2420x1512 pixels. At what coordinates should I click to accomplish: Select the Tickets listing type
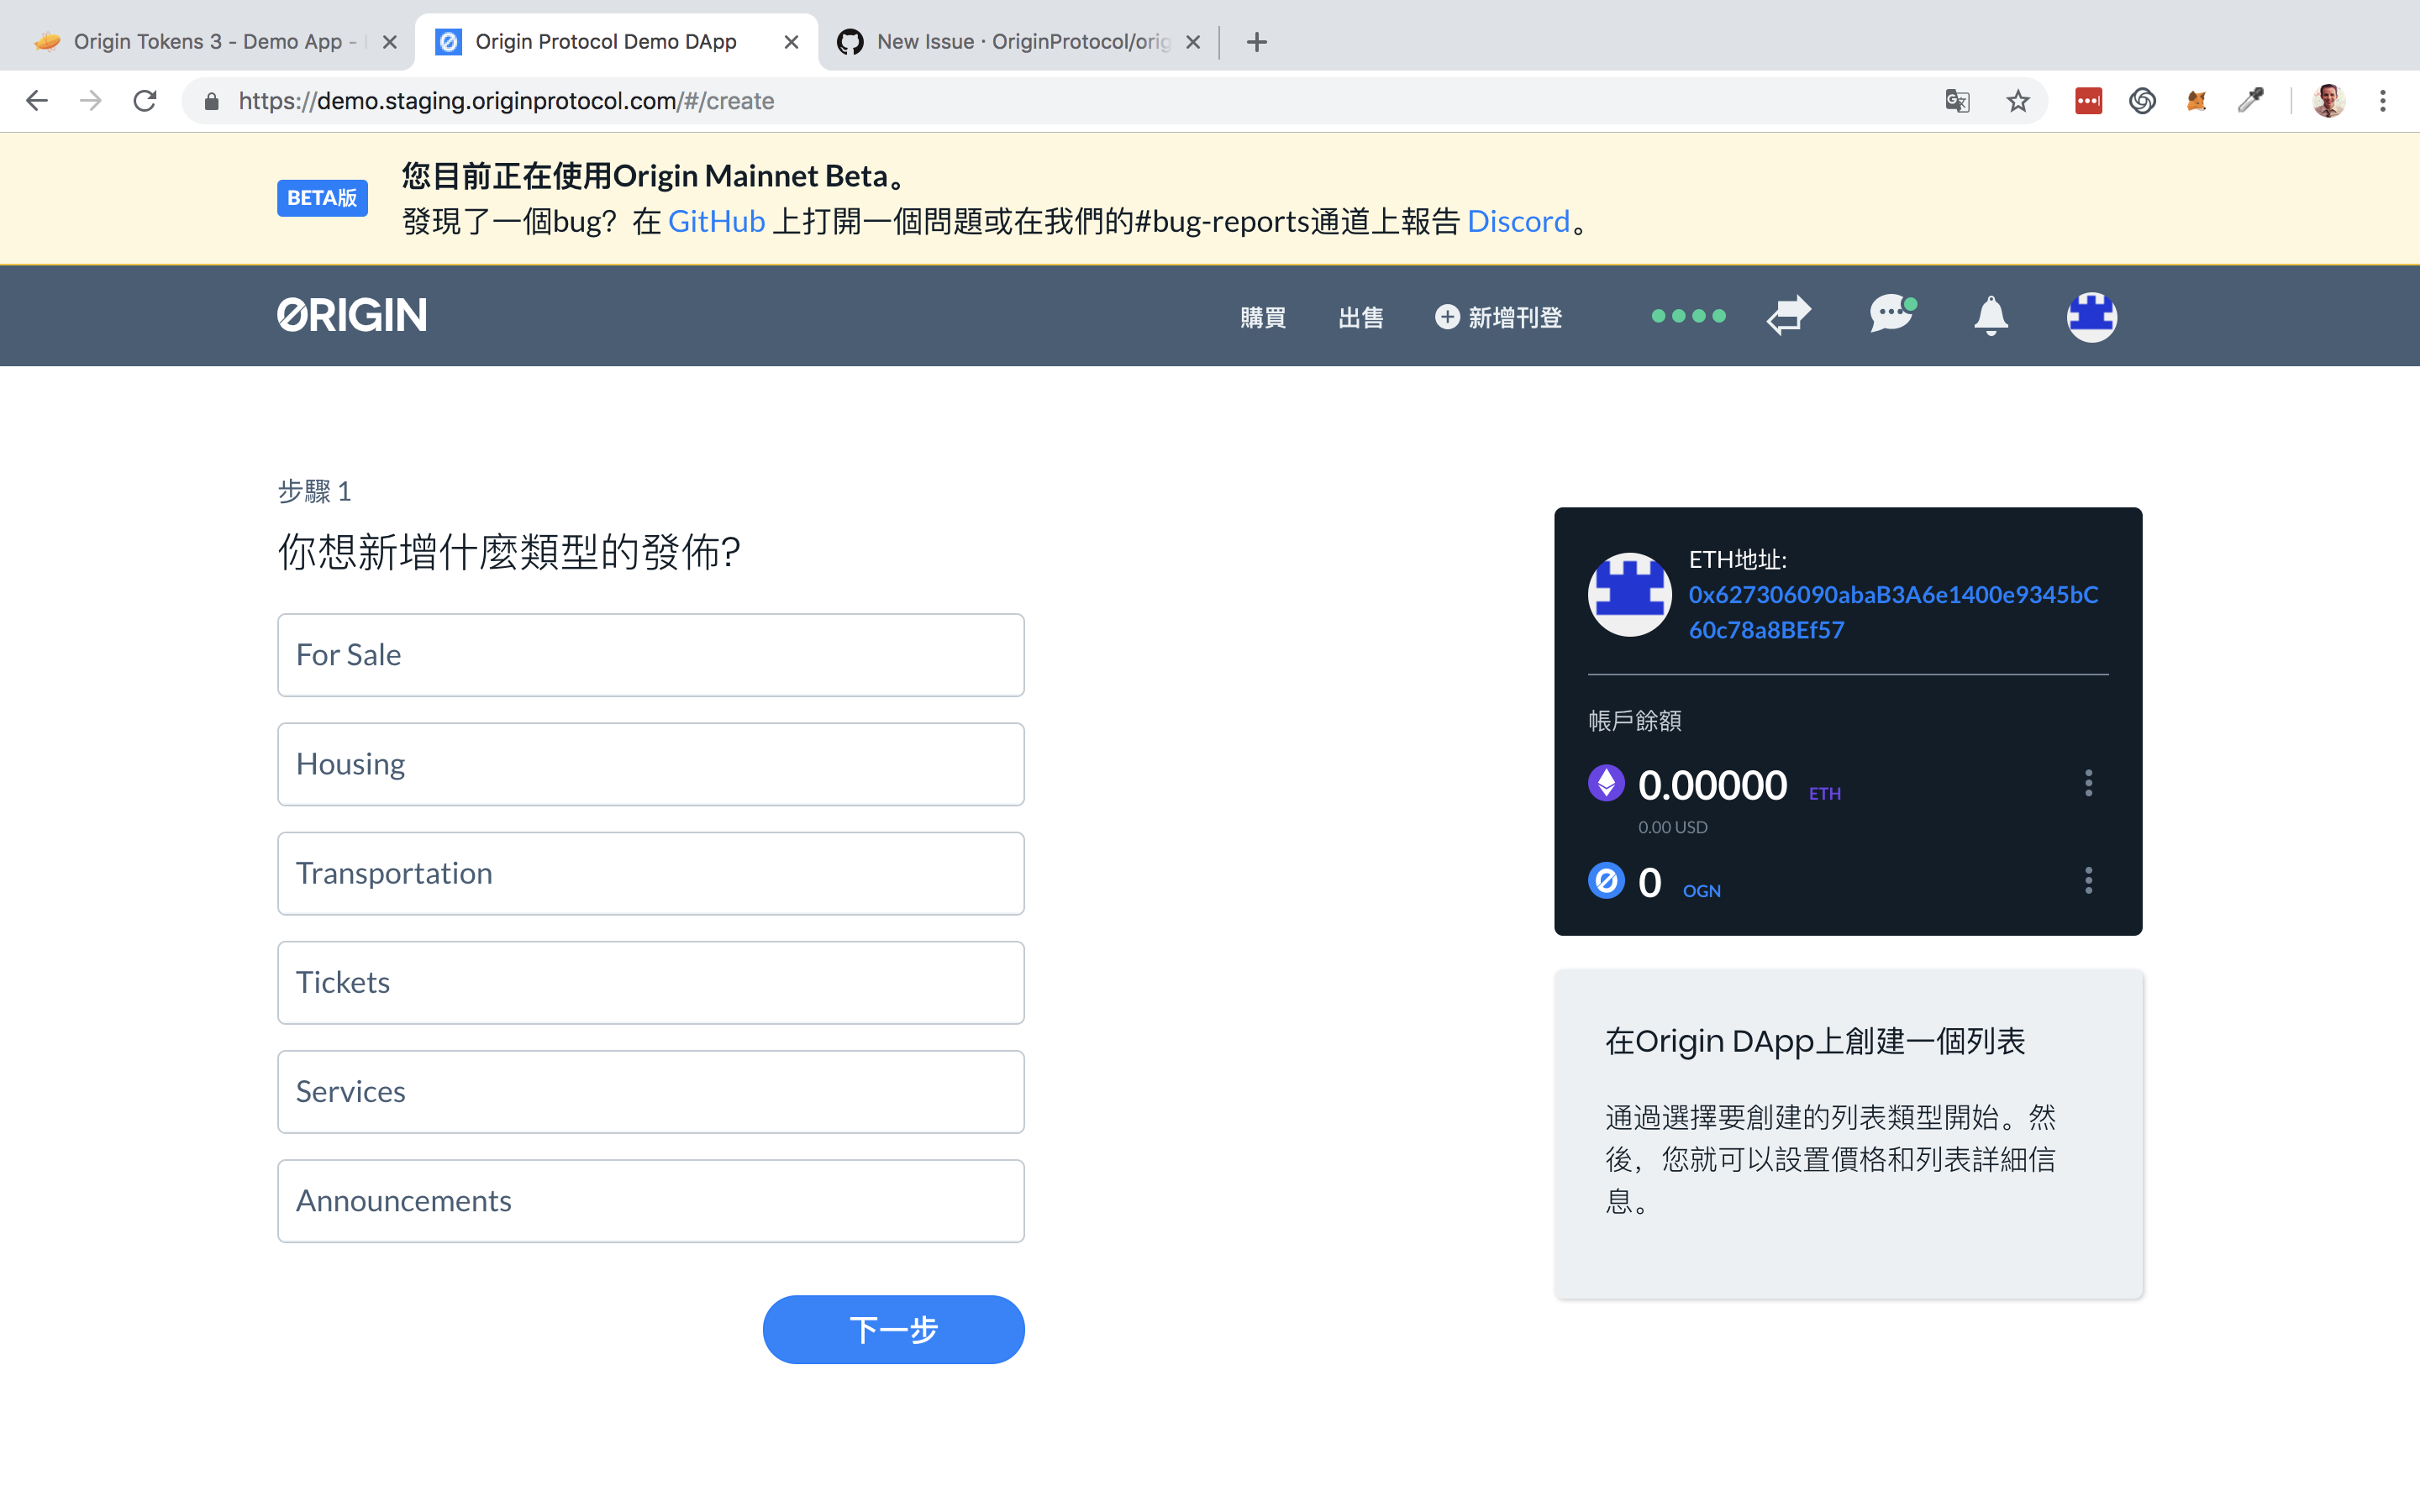coord(651,982)
